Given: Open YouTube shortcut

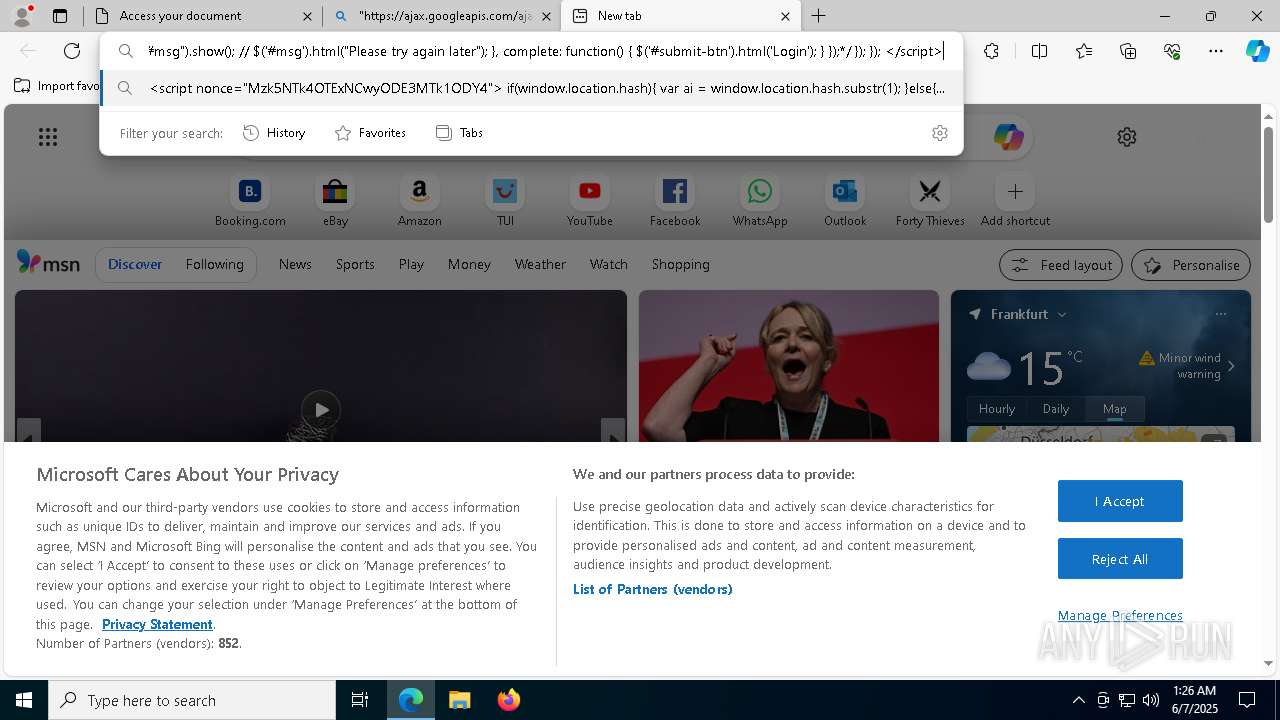Looking at the screenshot, I should (x=590, y=201).
